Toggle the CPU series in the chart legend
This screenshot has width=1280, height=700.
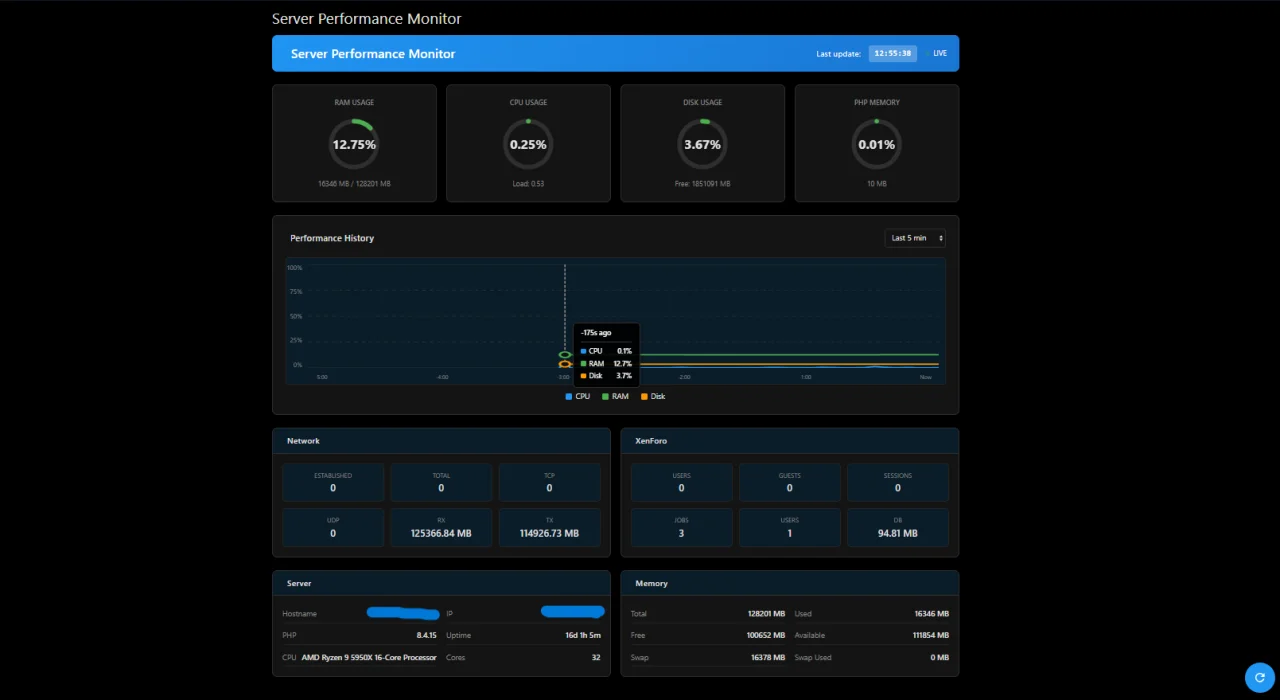[x=578, y=397]
